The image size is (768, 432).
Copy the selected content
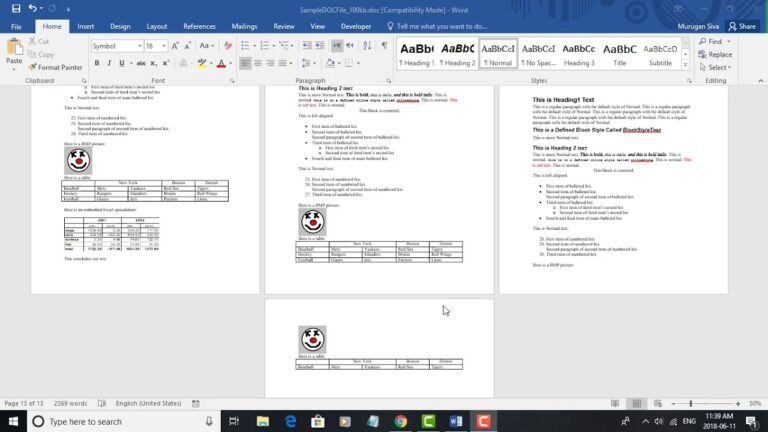click(x=41, y=54)
